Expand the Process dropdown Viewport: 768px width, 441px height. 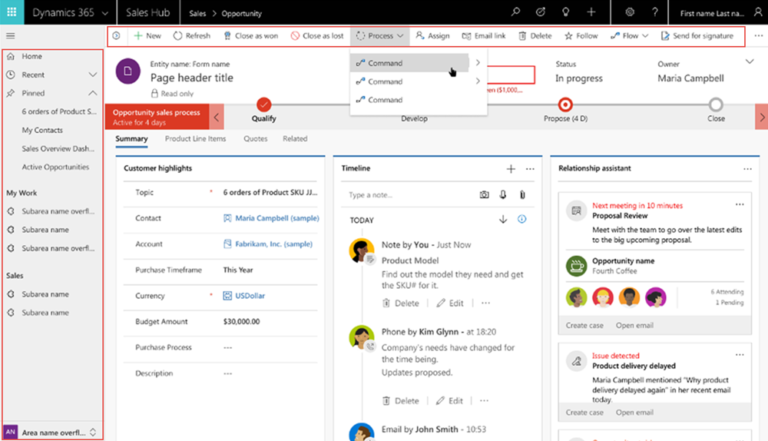pos(380,36)
